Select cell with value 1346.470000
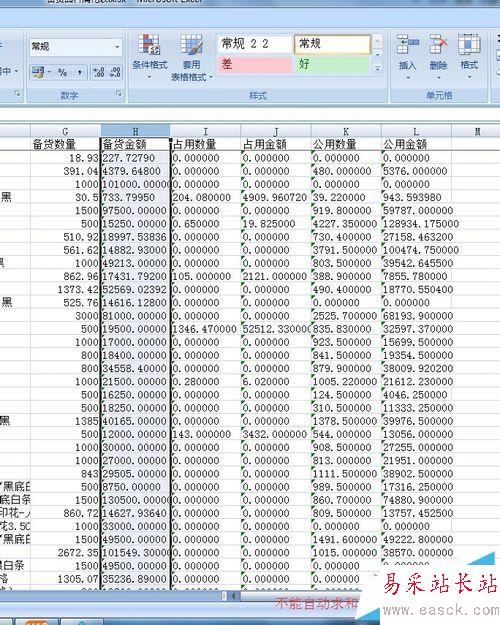The image size is (500, 625). 205,329
